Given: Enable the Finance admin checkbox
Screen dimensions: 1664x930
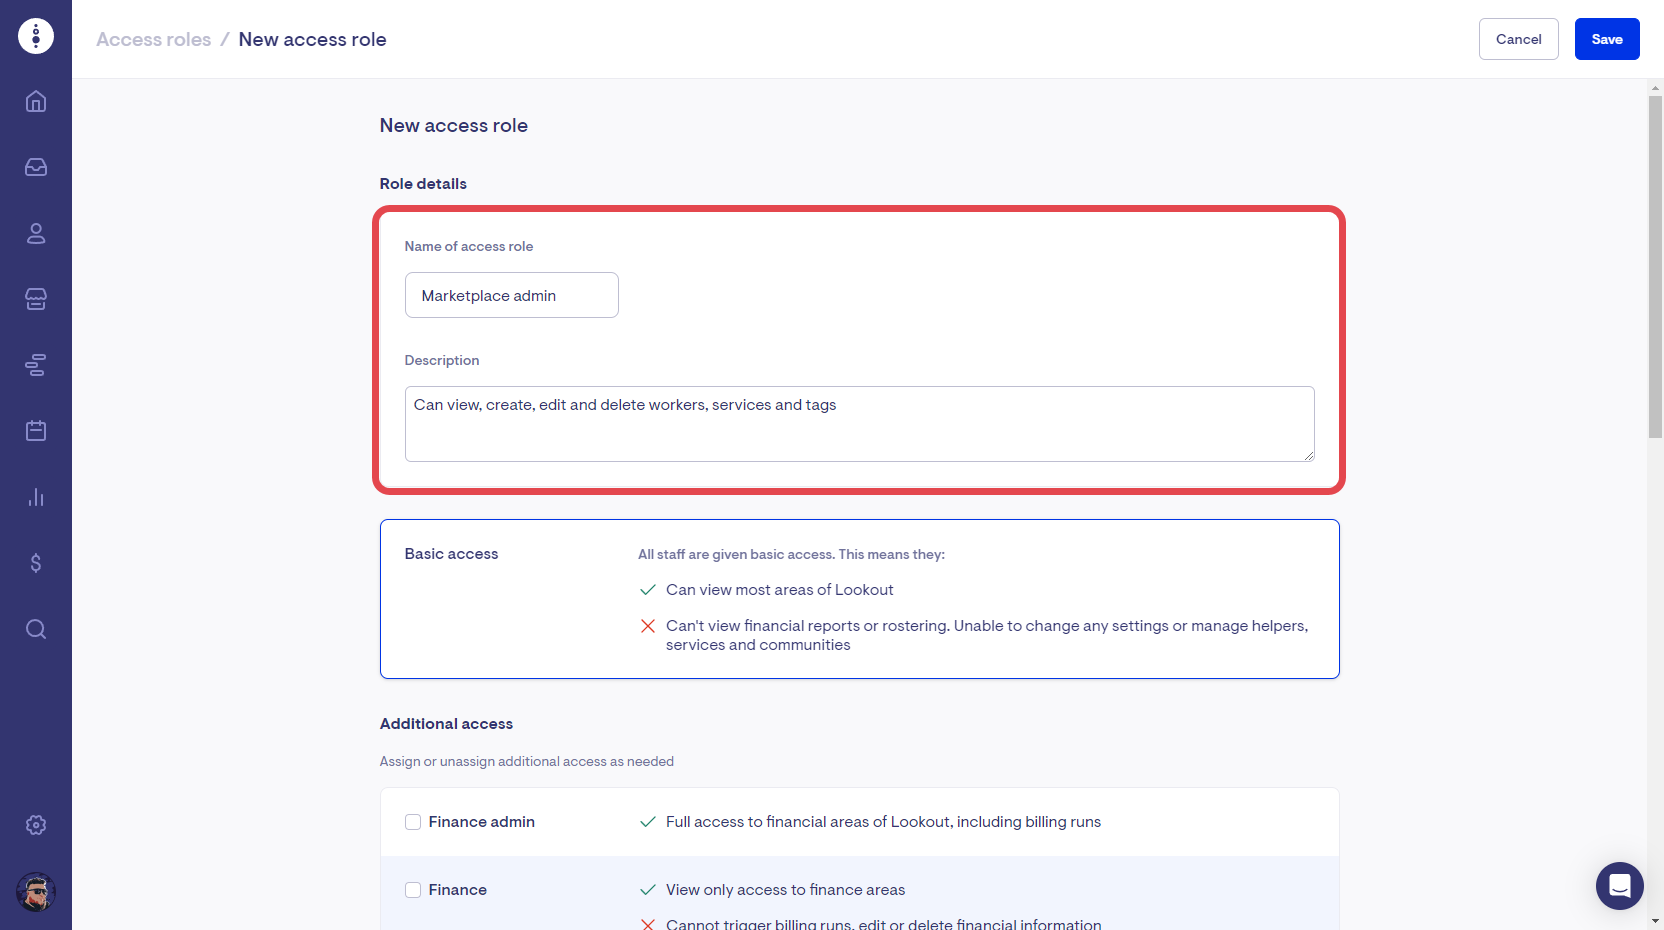Looking at the screenshot, I should coord(413,822).
